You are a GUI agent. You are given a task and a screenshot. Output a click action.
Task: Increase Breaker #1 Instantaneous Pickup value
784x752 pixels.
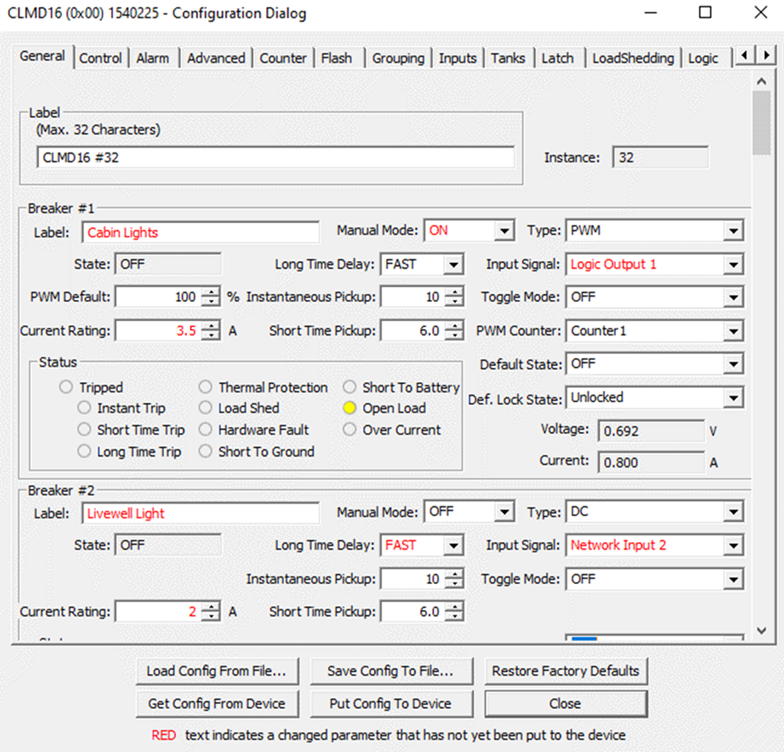click(454, 292)
